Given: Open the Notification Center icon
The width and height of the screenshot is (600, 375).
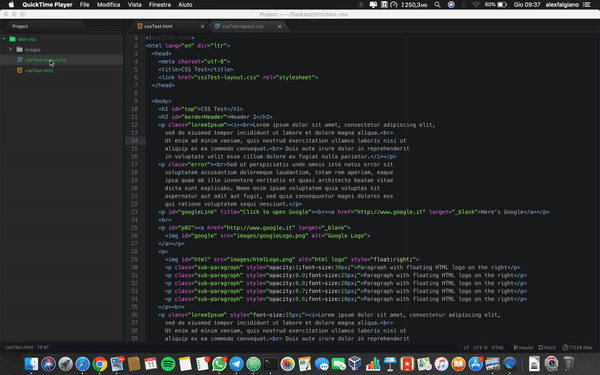Looking at the screenshot, I should coord(587,5).
